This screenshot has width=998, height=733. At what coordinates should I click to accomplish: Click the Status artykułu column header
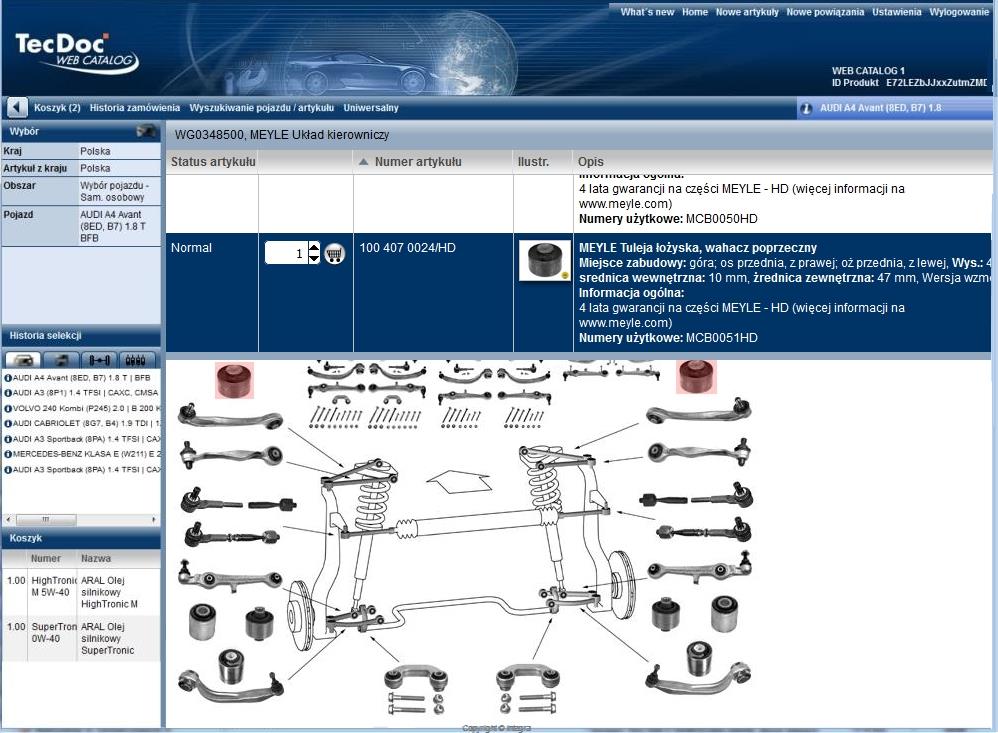[213, 162]
